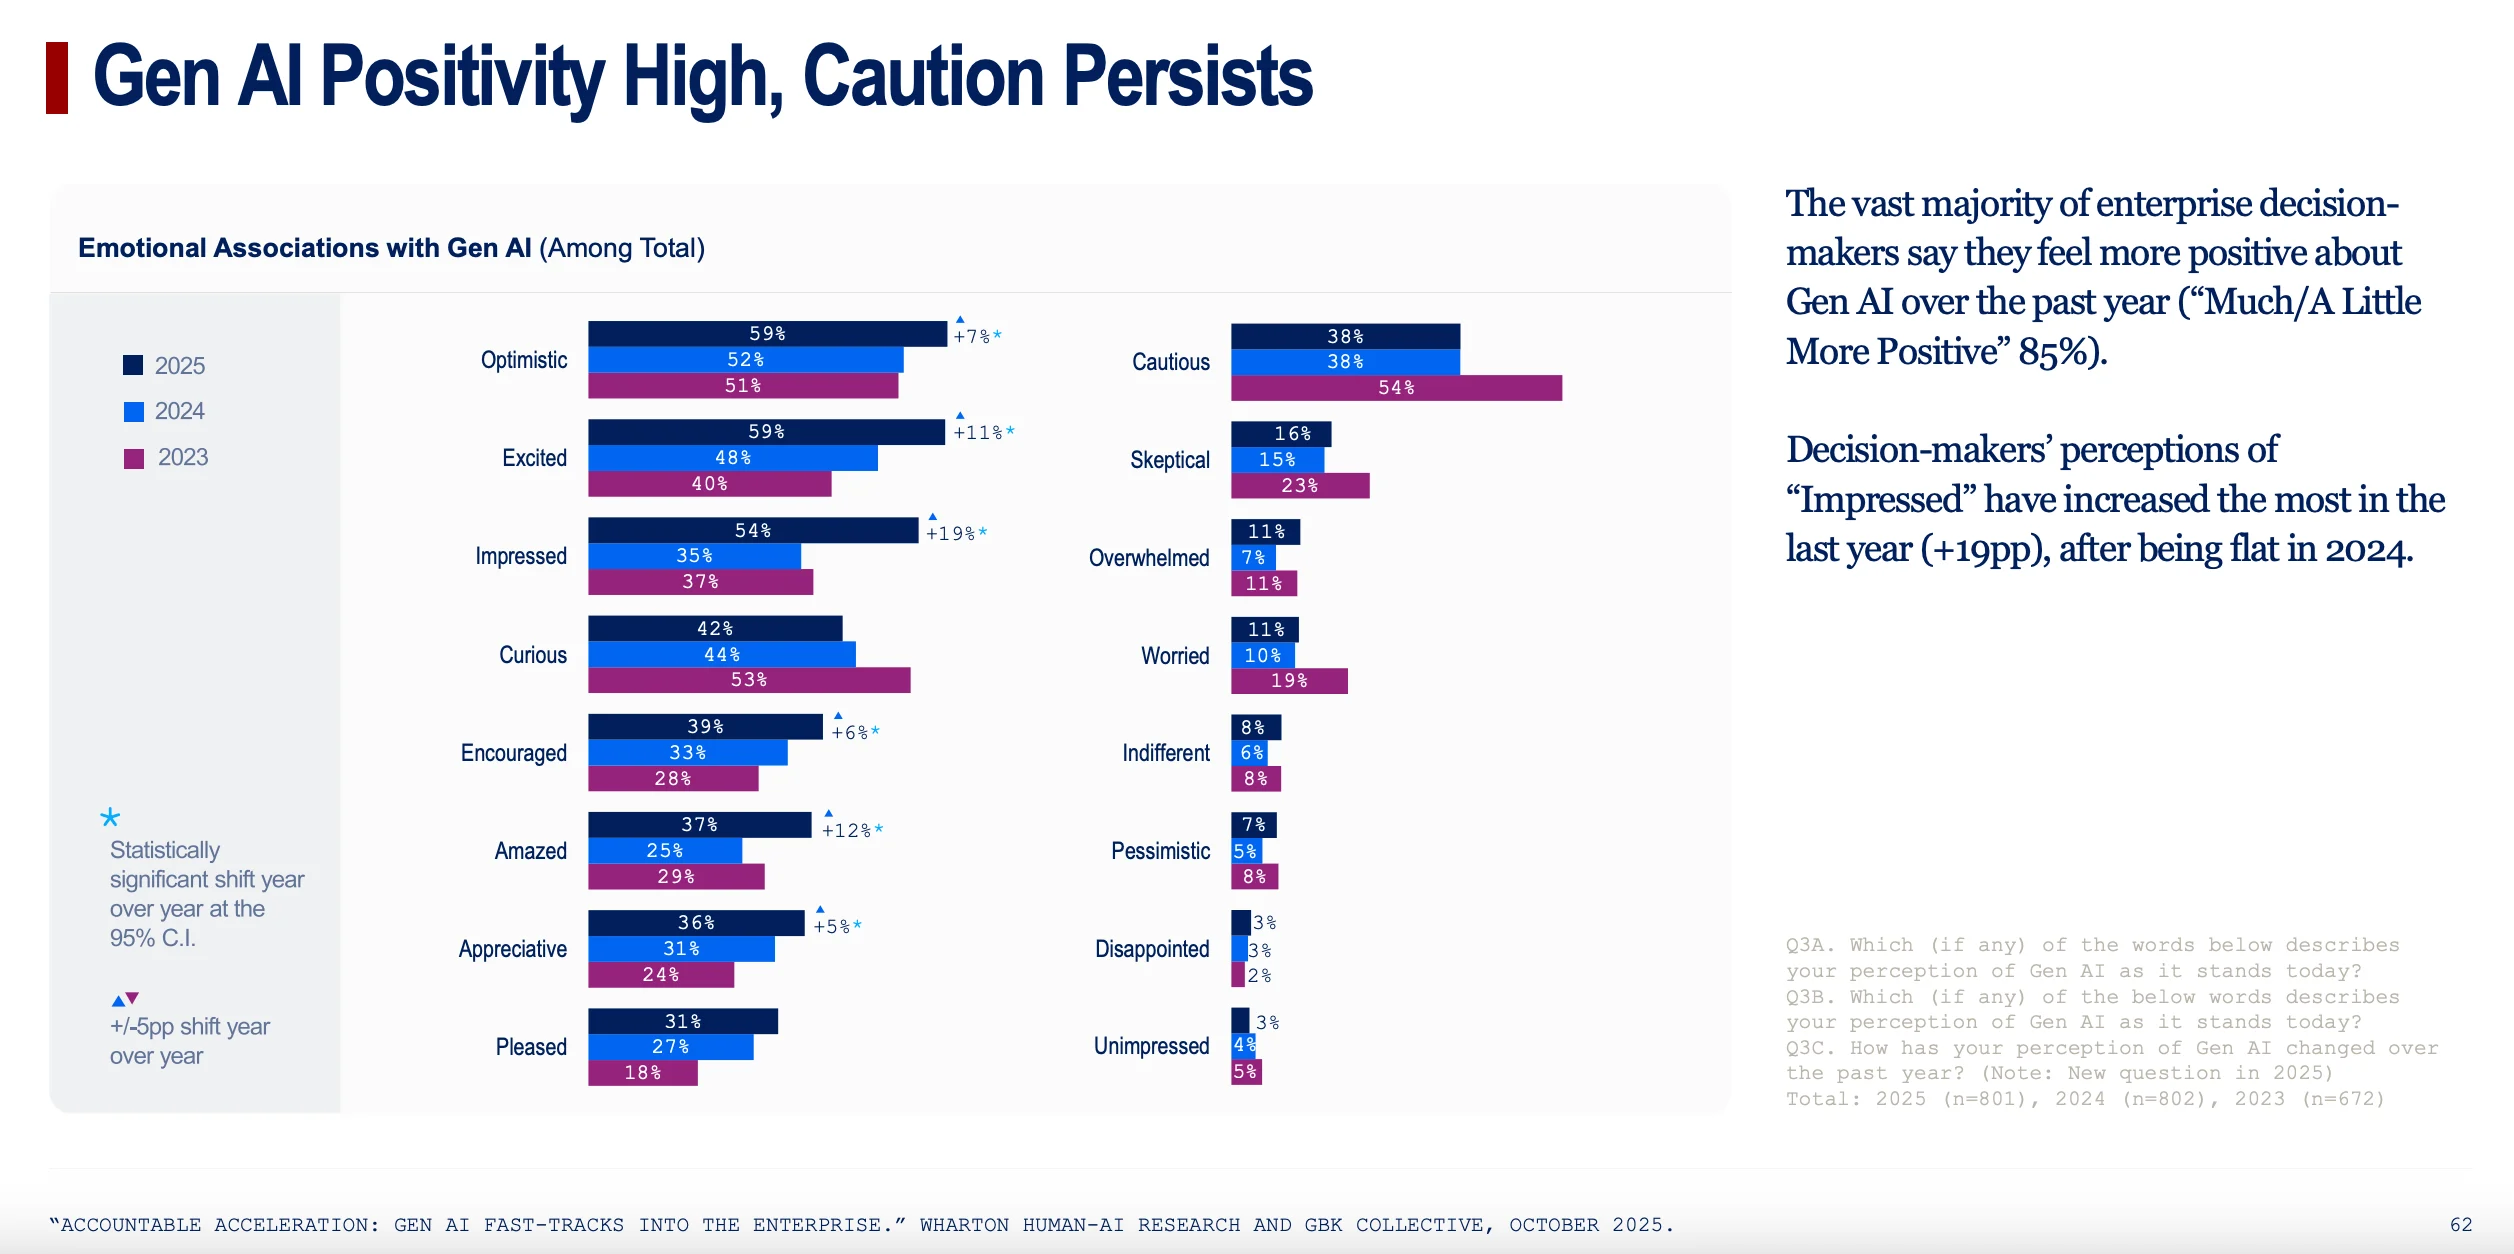The image size is (2514, 1254).
Task: Click the Skeptical category label
Action: coord(1169,460)
